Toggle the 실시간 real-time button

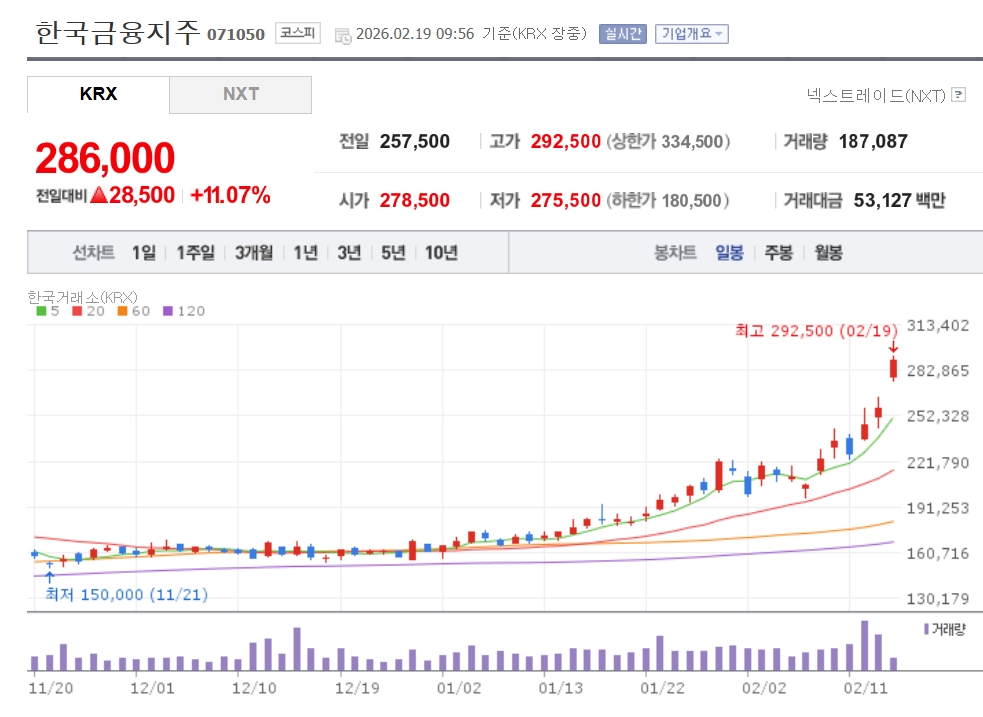tap(623, 34)
